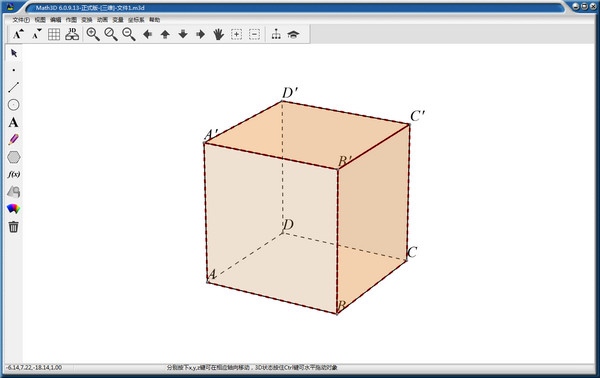
Task: Open the 文件(F) menu
Action: (x=21, y=20)
